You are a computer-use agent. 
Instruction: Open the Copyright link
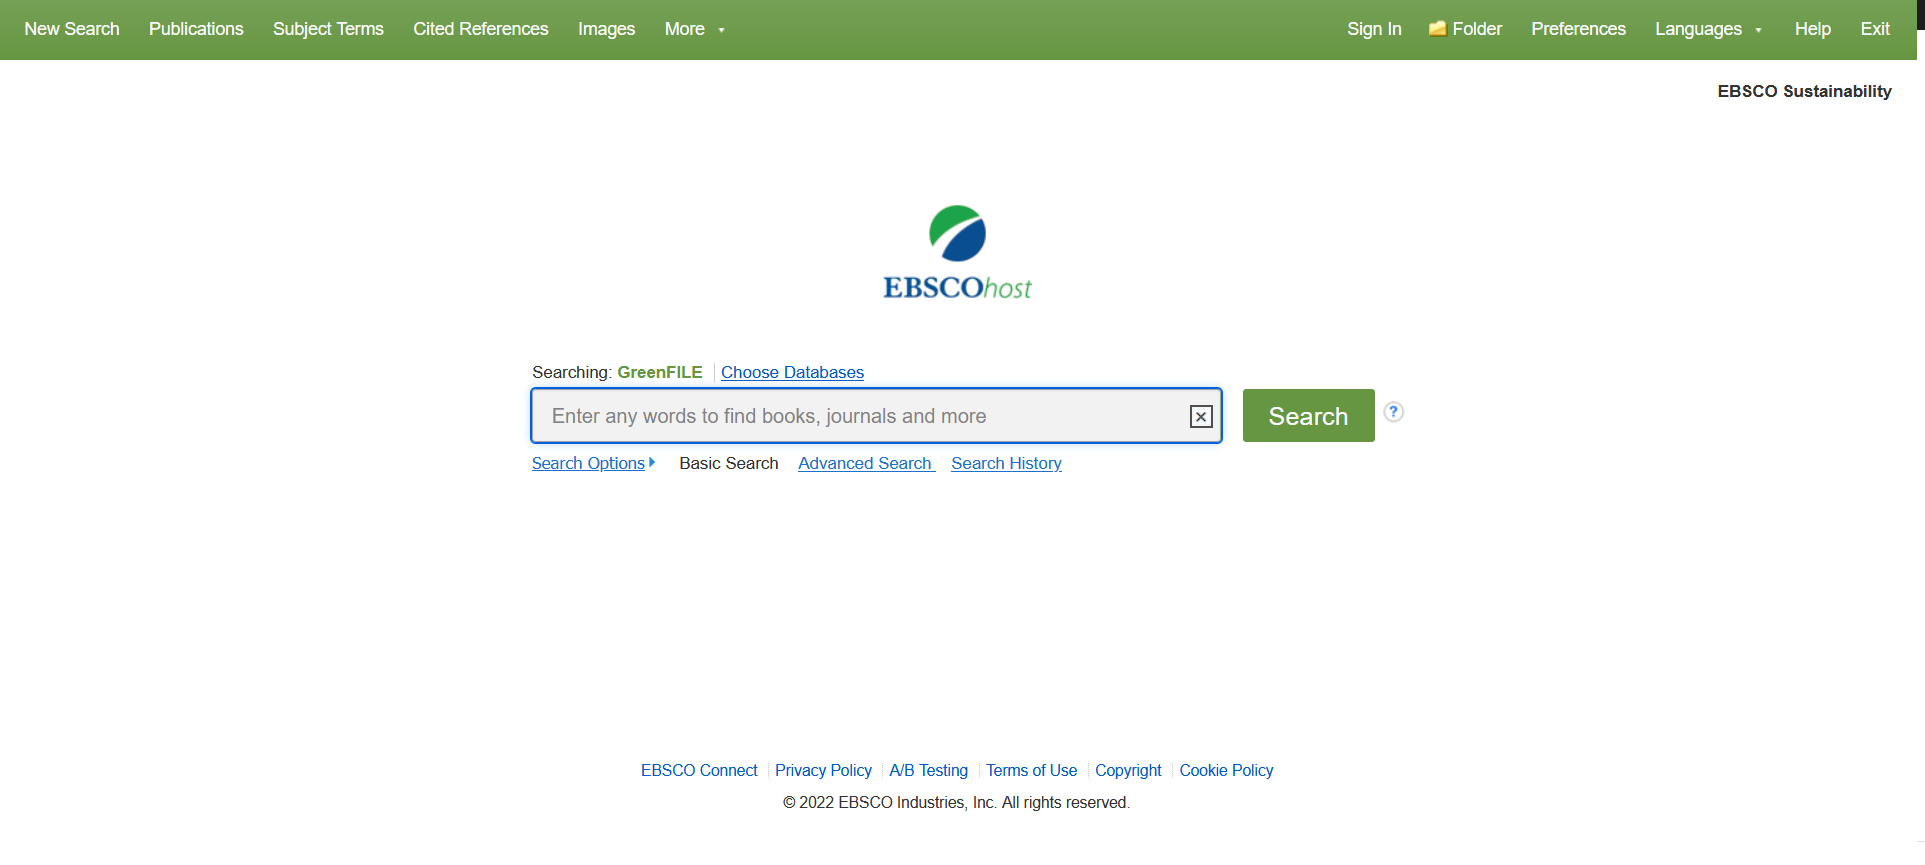(1128, 770)
